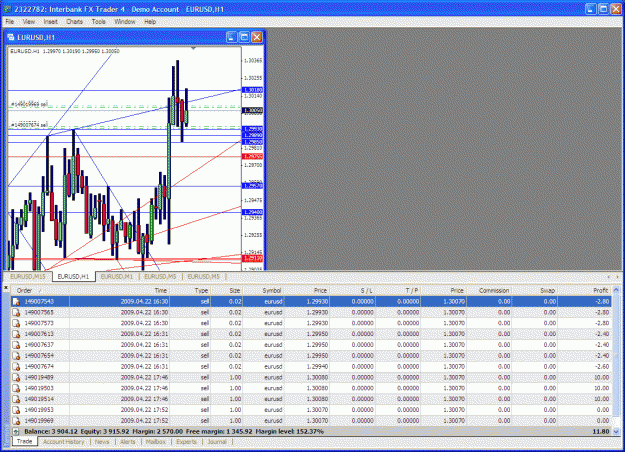625x452 pixels.
Task: Click the 1.29400 blue price label
Action: tap(253, 212)
